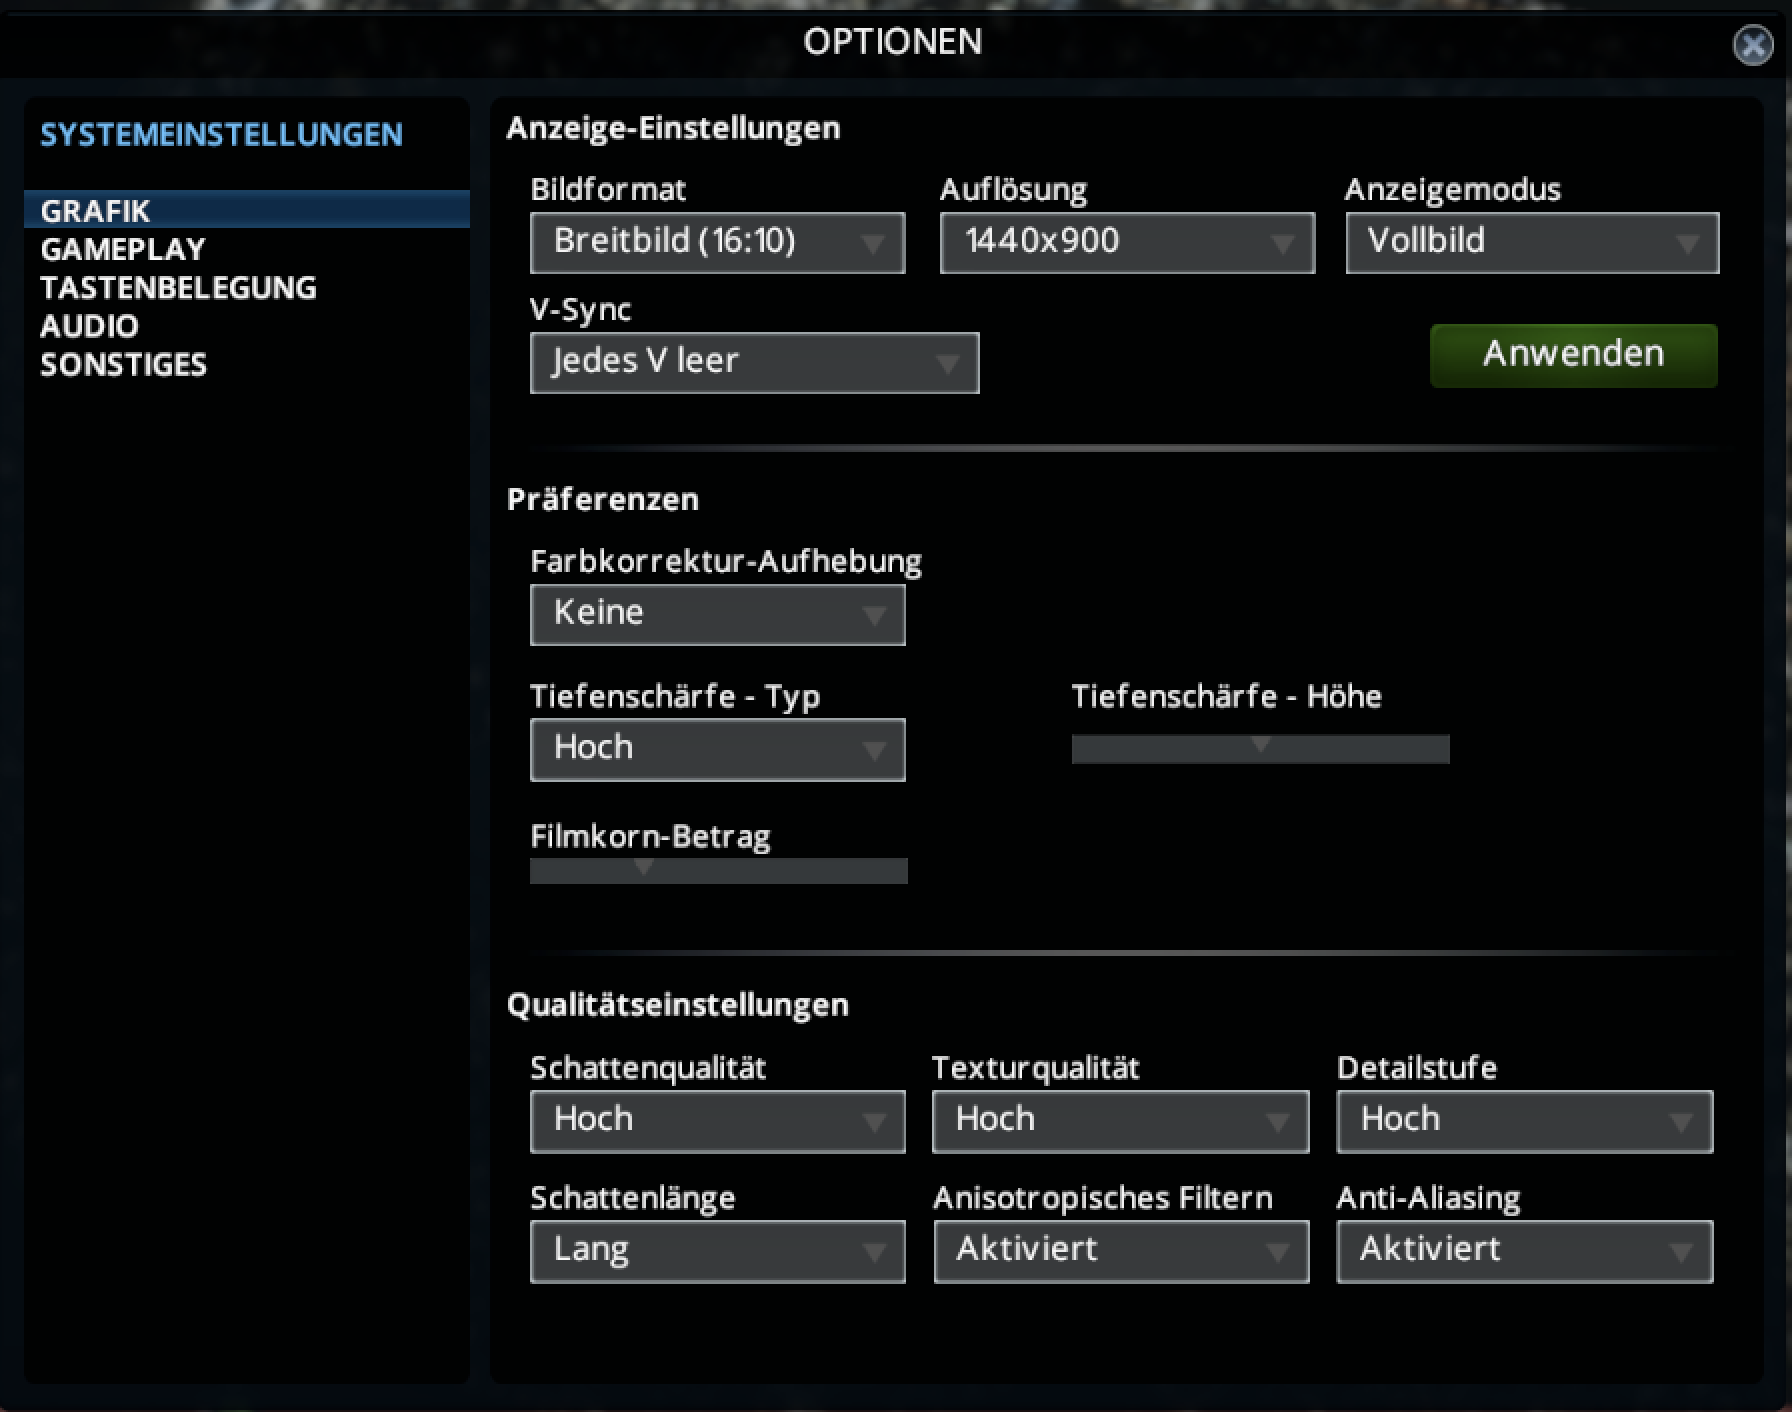
Task: Expand the V-Sync dropdown
Action: click(754, 362)
